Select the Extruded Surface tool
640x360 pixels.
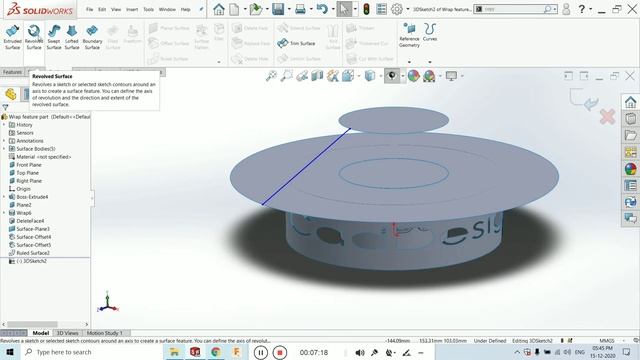click(x=13, y=37)
